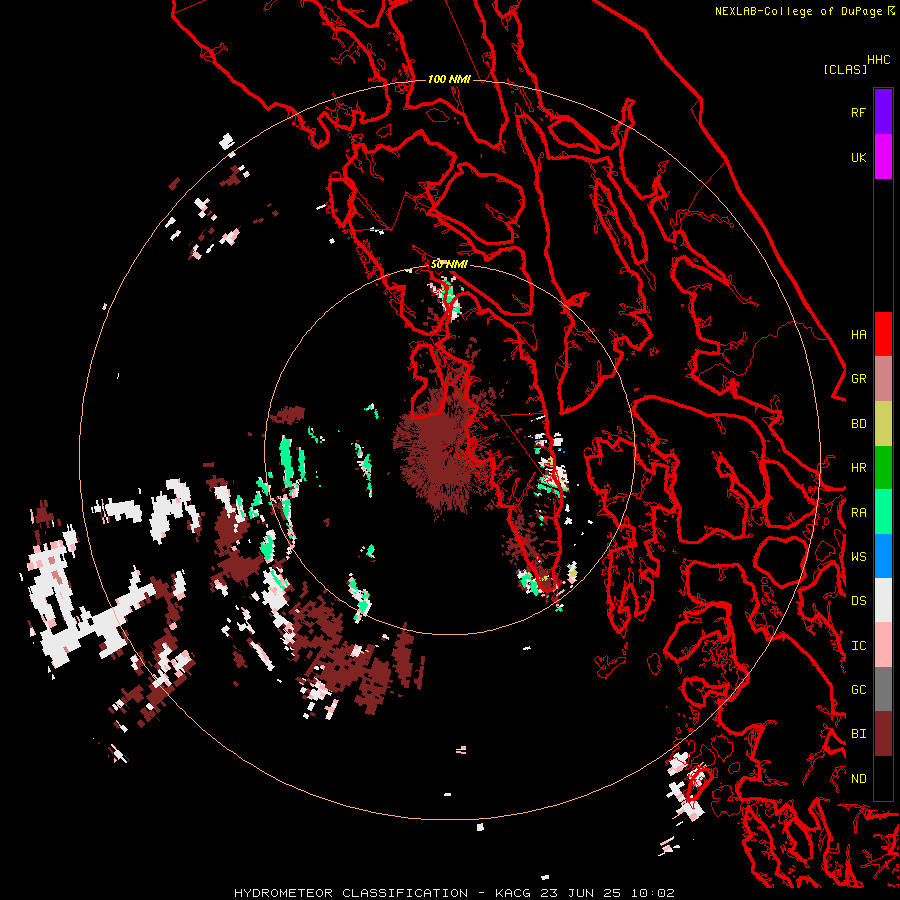Click the BD legend label
The image size is (900, 900).
(858, 424)
